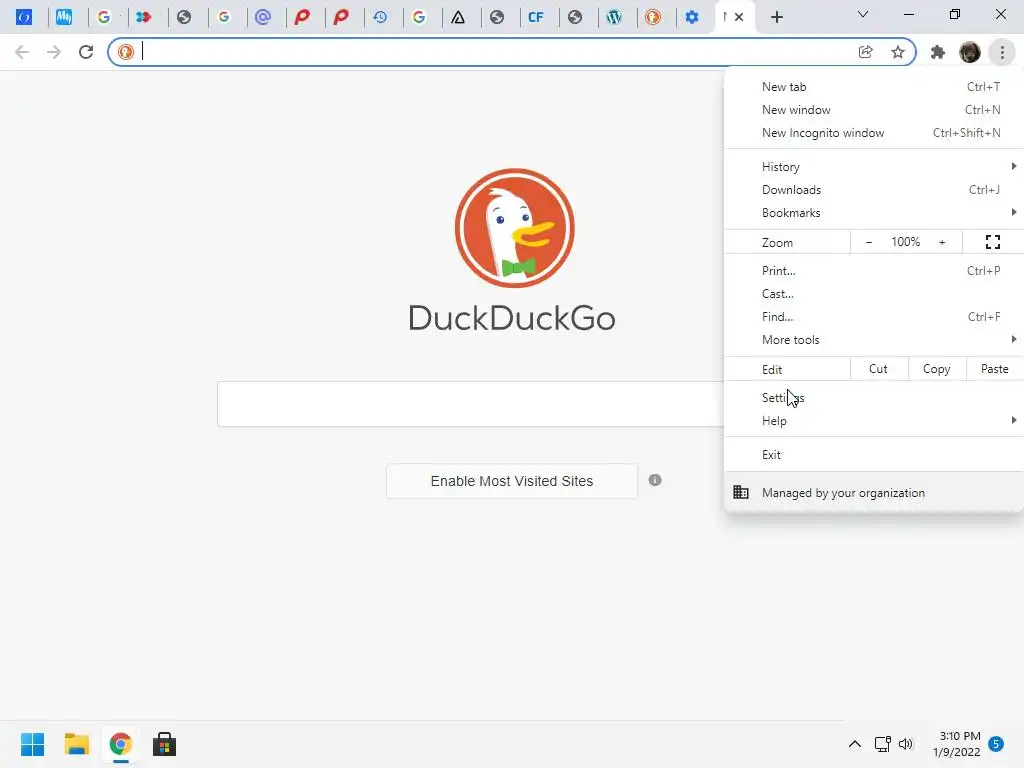Click the Chrome taskbar icon
1024x768 pixels.
120,744
